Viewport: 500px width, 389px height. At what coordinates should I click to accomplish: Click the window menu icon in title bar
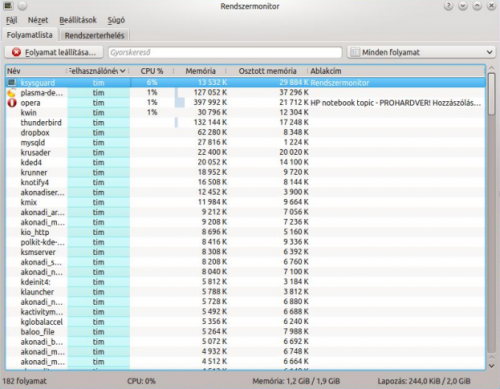pyautogui.click(x=8, y=6)
